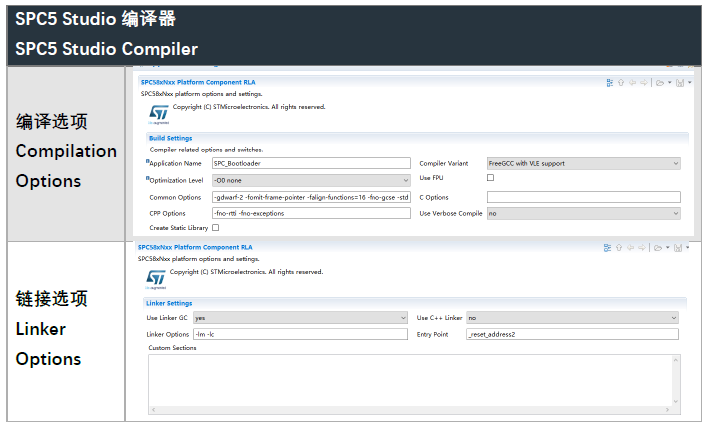The height and width of the screenshot is (435, 709).
Task: Click the Use Verbose Compile label
Action: [x=451, y=213]
